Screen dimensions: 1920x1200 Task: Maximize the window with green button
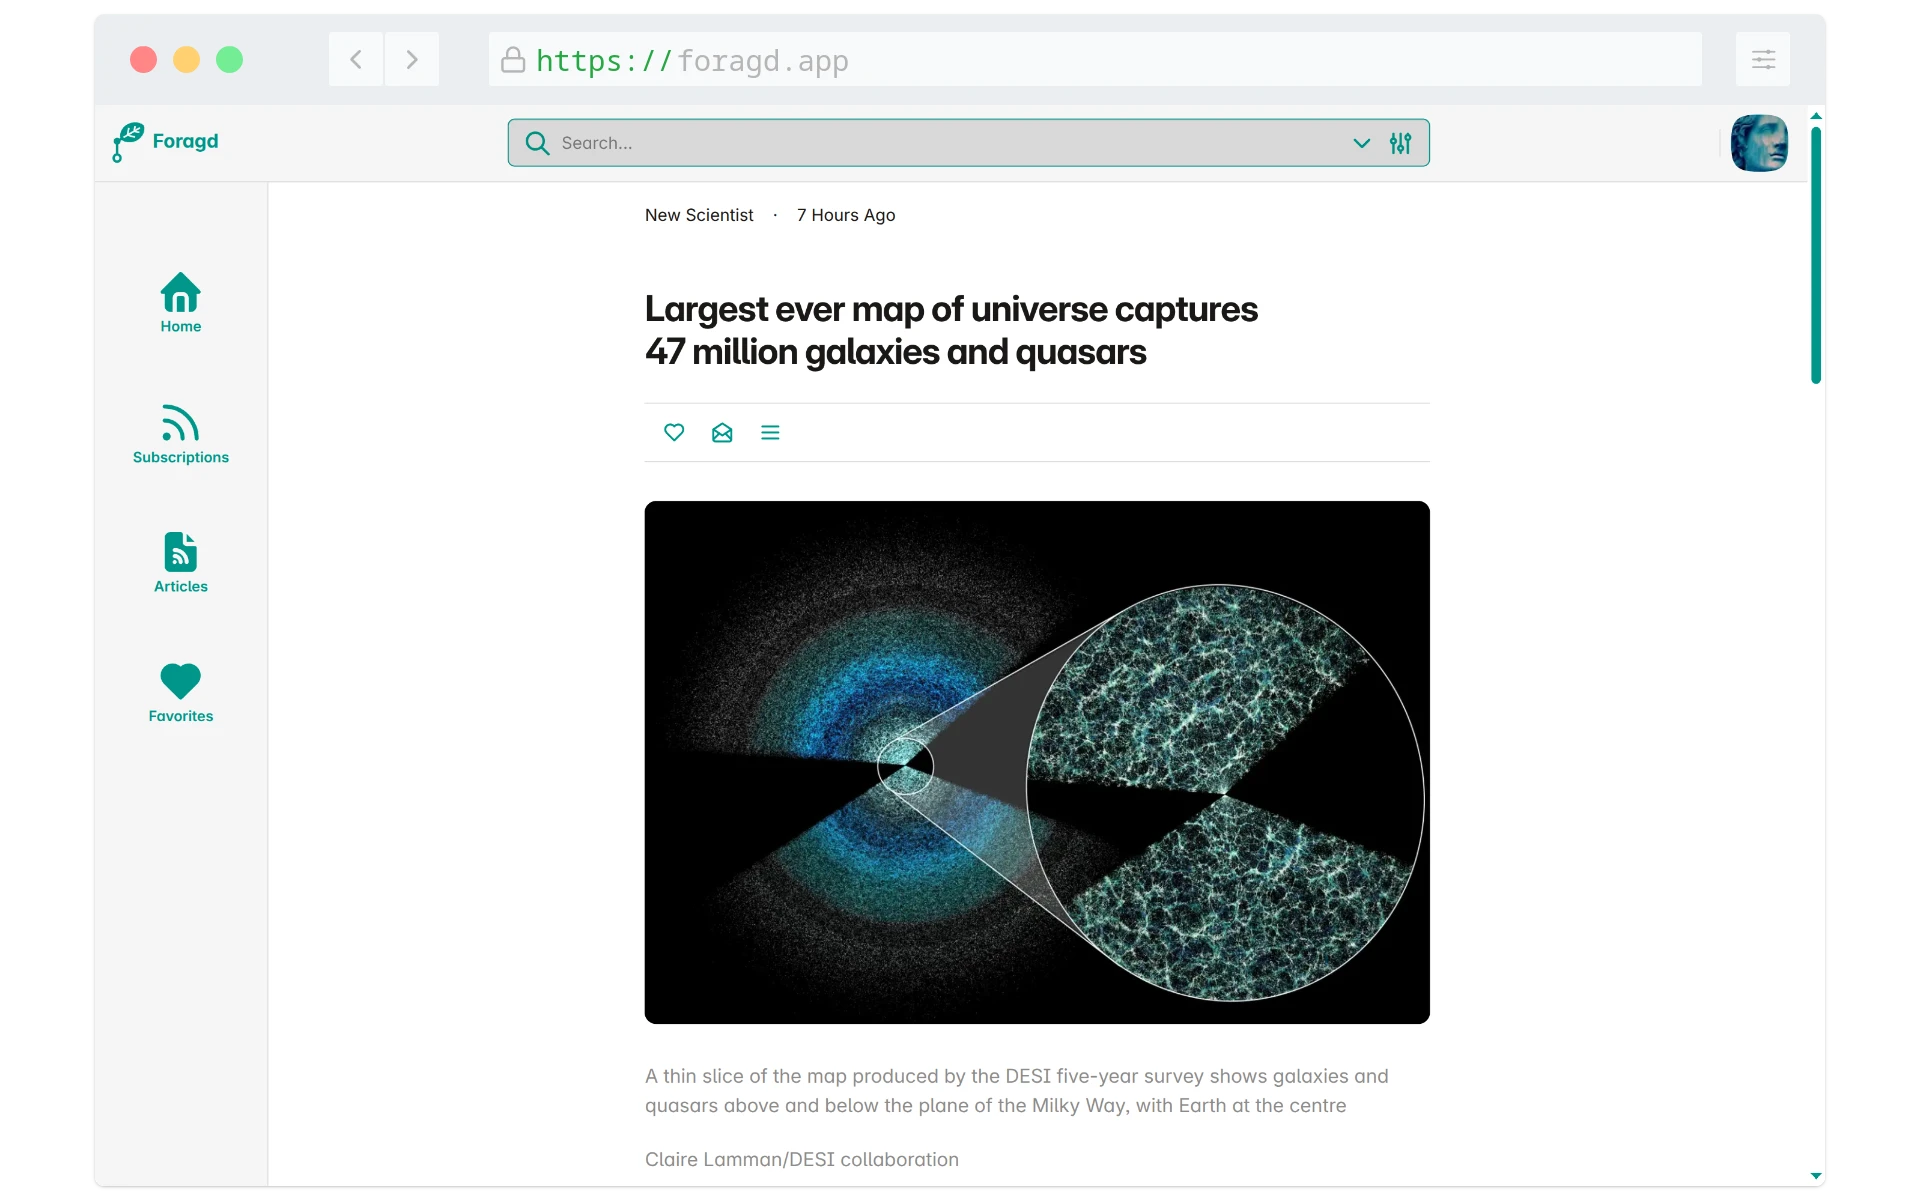point(230,60)
